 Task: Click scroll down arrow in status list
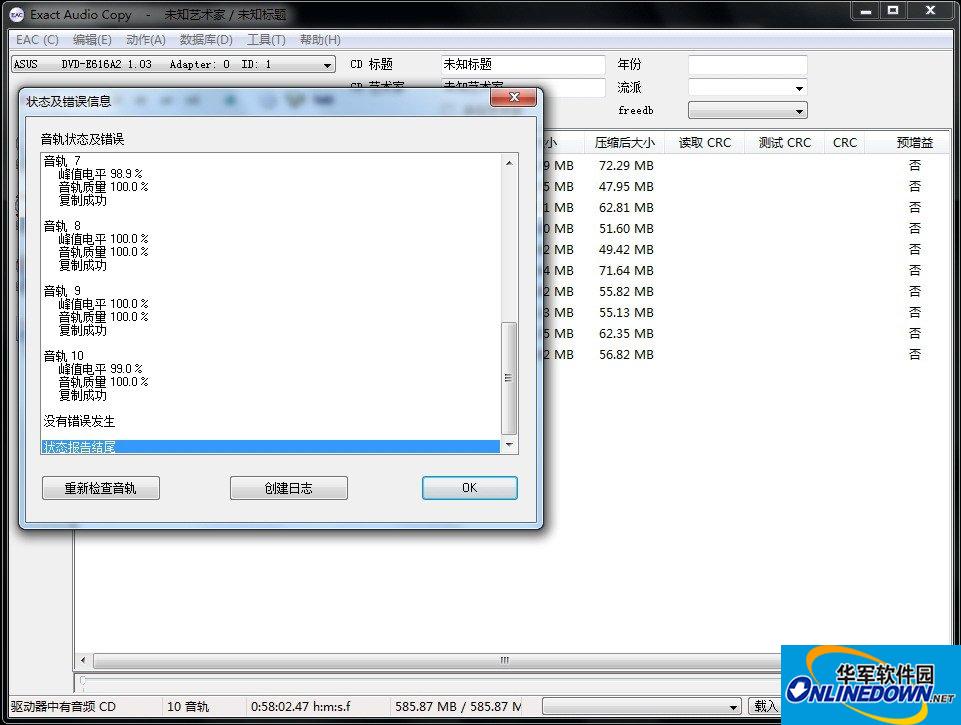coord(509,444)
